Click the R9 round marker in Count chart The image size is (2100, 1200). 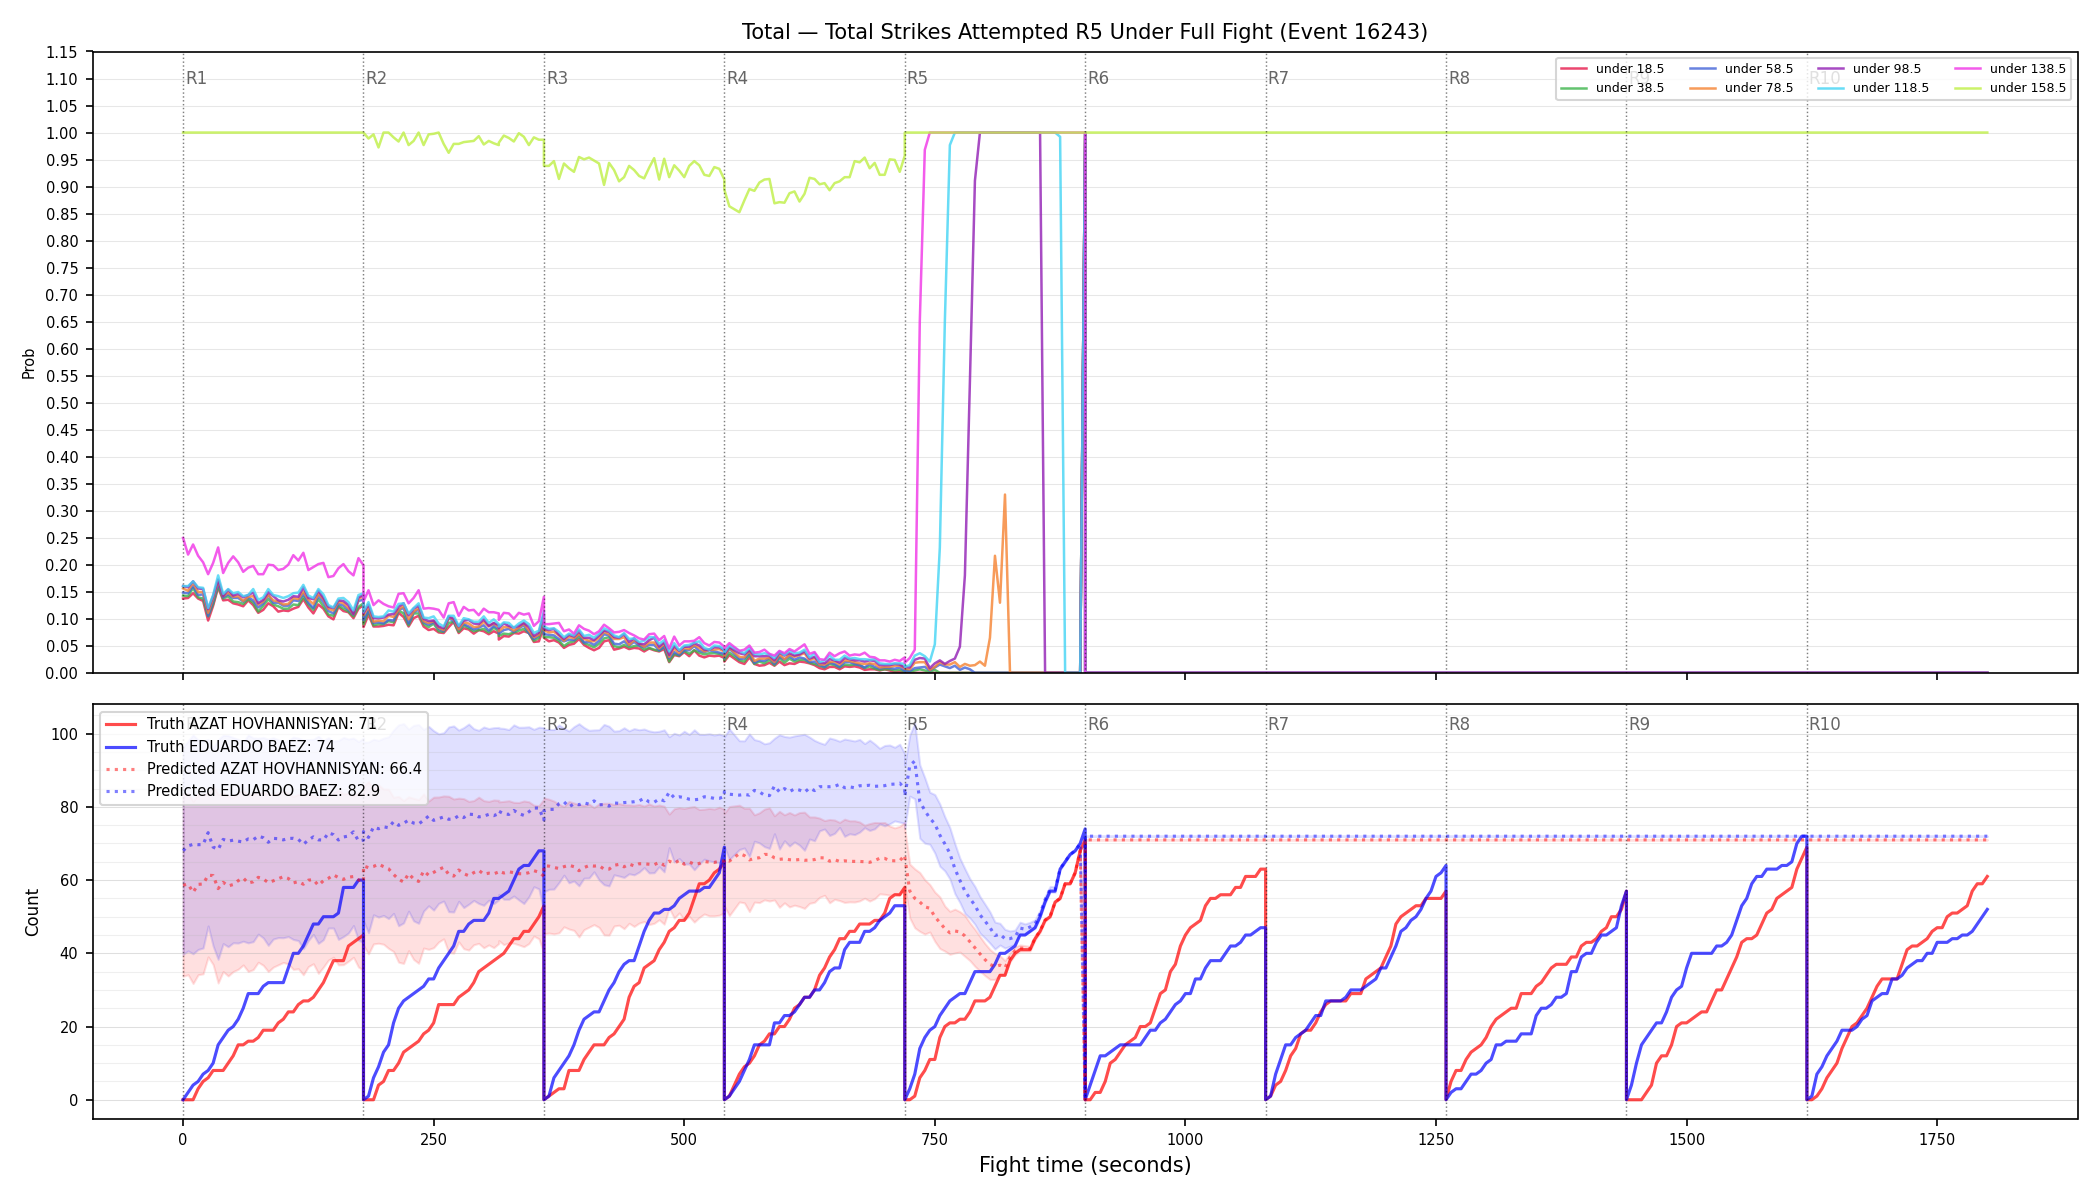[x=1639, y=724]
